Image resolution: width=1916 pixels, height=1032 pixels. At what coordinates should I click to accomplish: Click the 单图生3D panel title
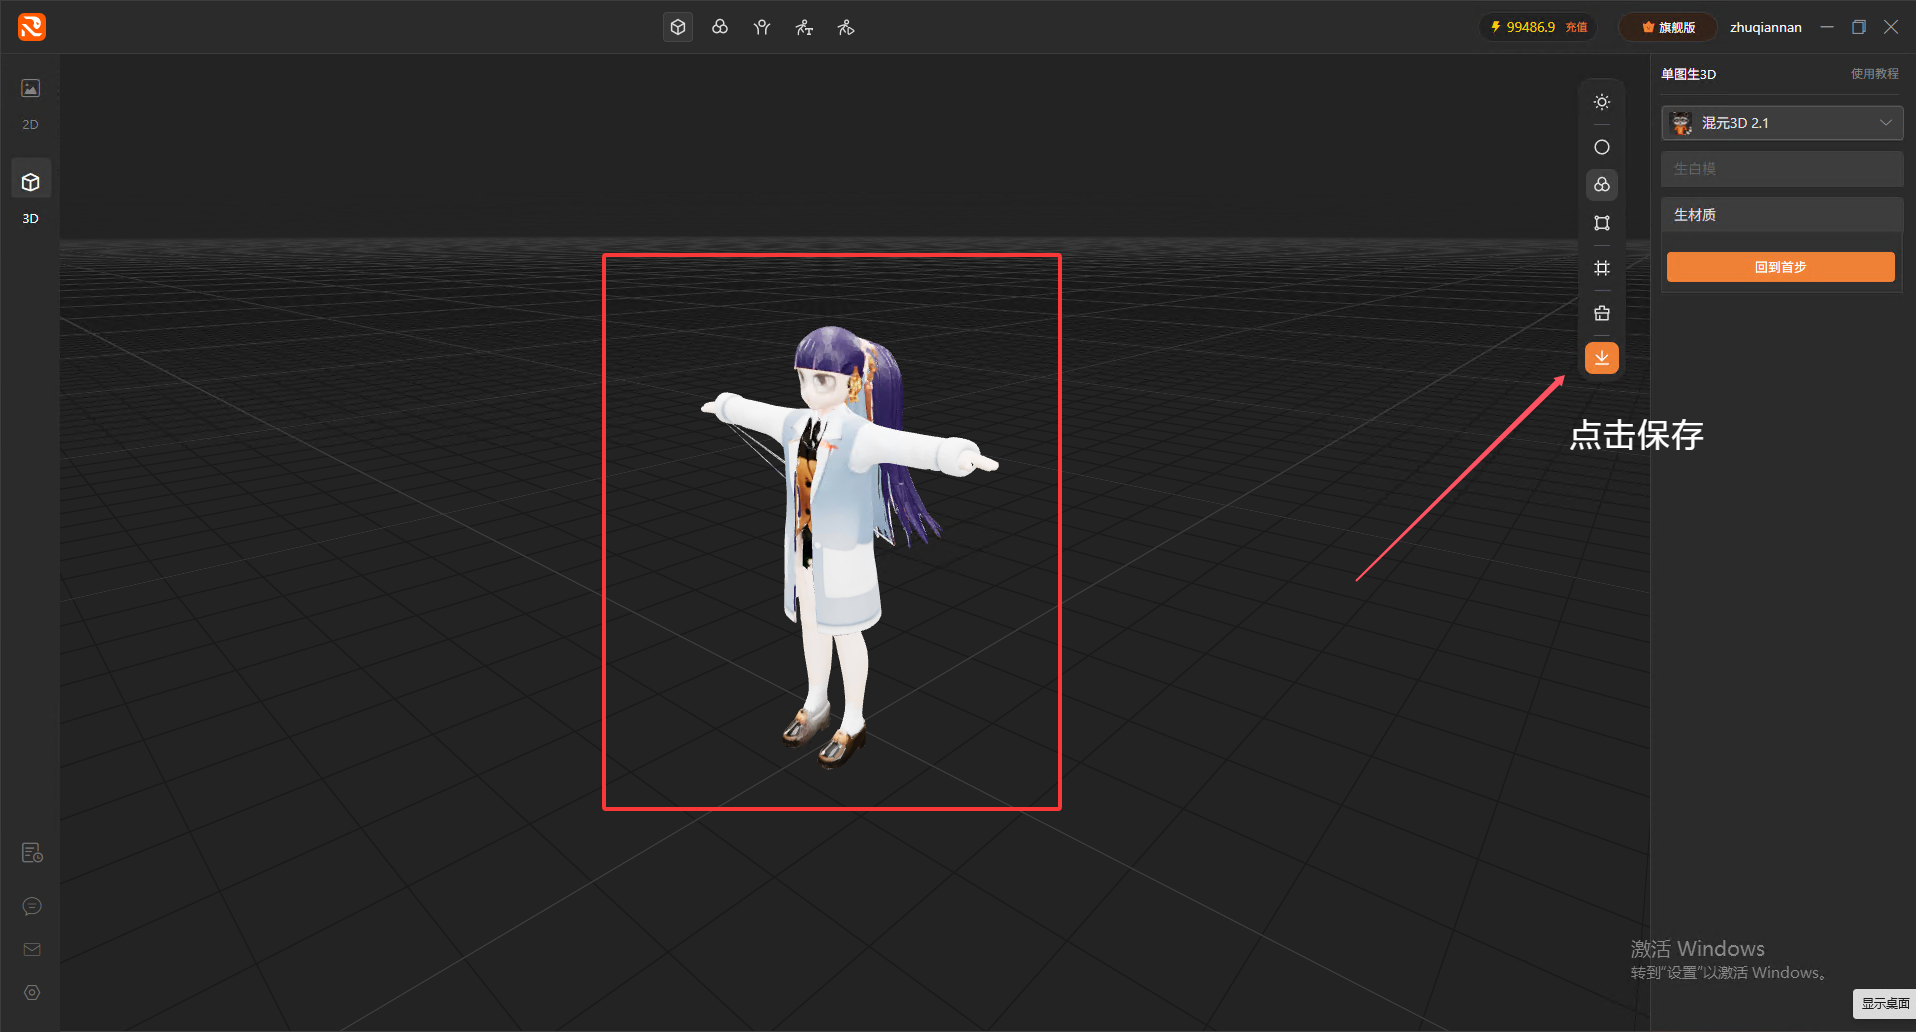click(x=1688, y=74)
